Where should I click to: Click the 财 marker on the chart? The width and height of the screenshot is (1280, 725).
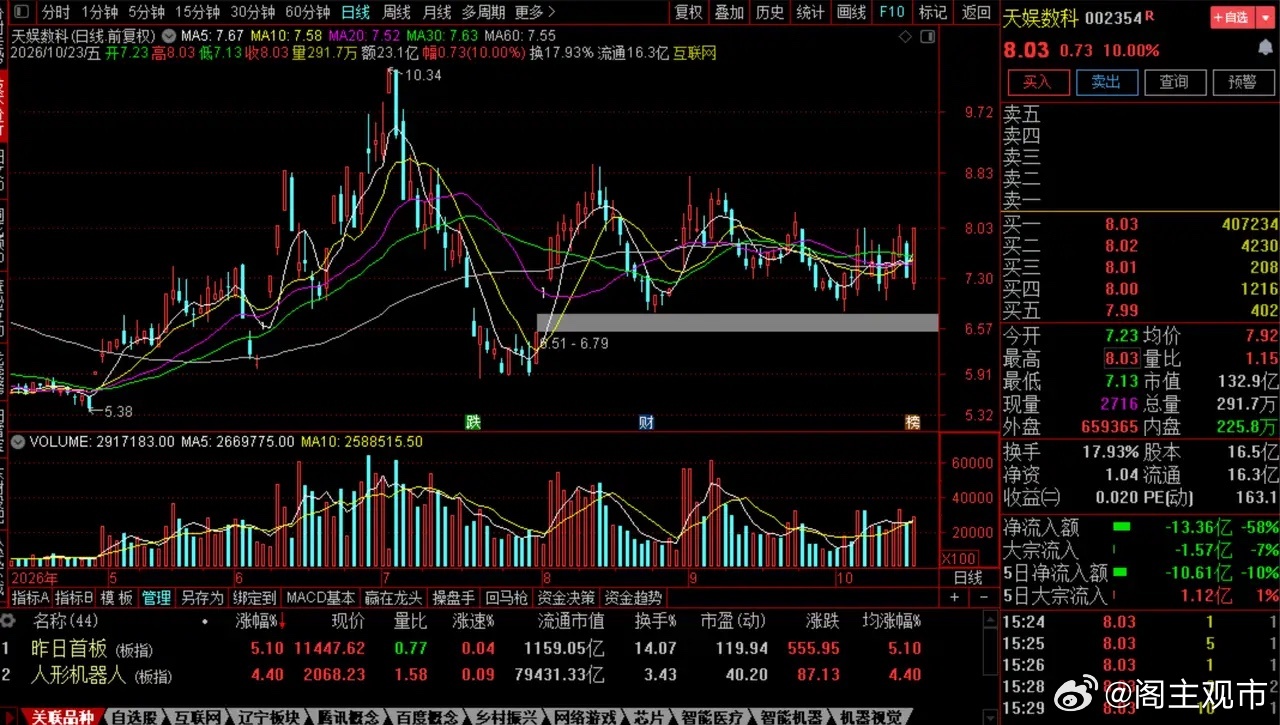[646, 422]
